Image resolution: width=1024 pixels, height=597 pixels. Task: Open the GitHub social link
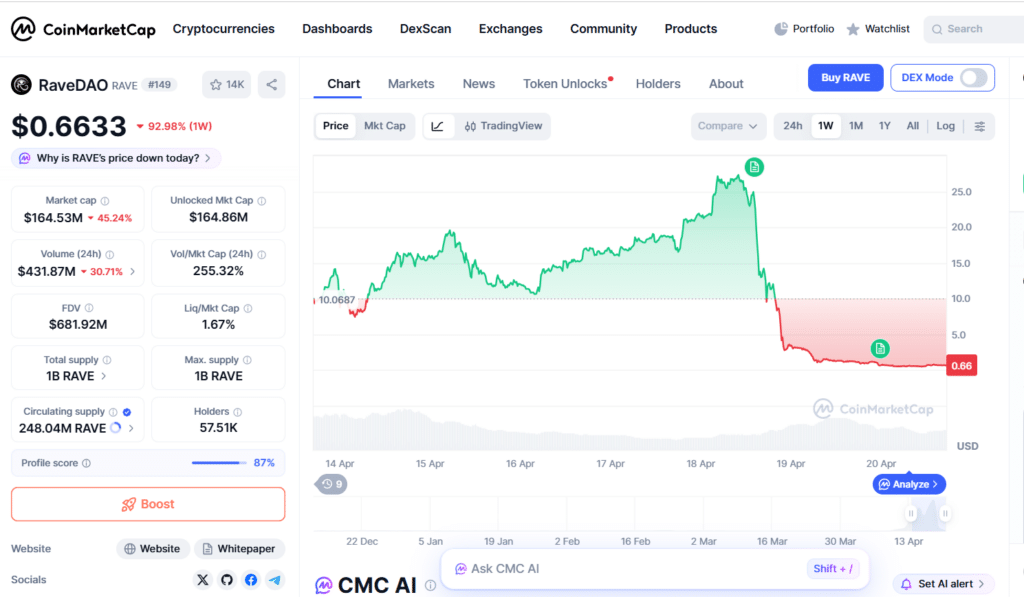(227, 580)
